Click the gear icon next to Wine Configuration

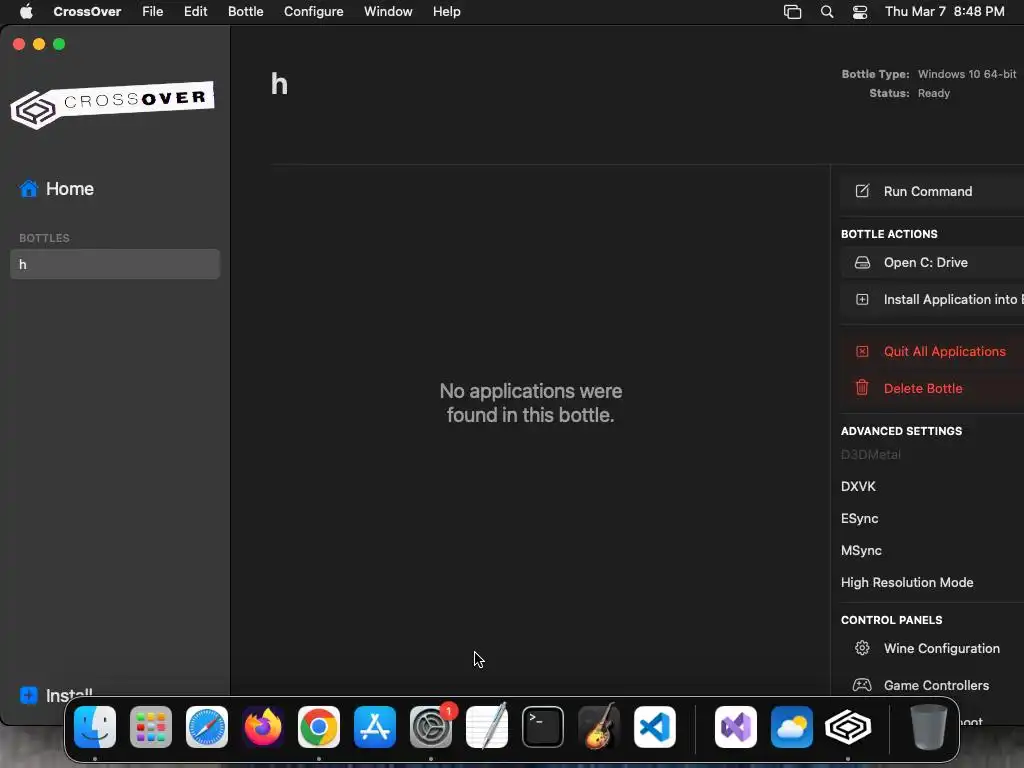(862, 648)
